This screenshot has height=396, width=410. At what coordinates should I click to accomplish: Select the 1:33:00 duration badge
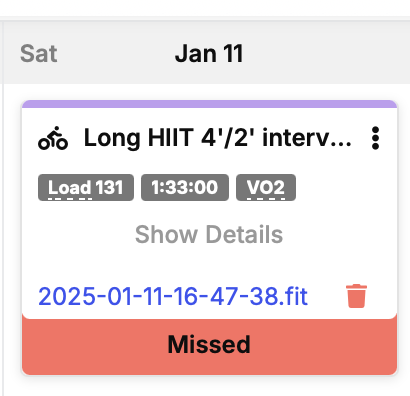click(185, 187)
